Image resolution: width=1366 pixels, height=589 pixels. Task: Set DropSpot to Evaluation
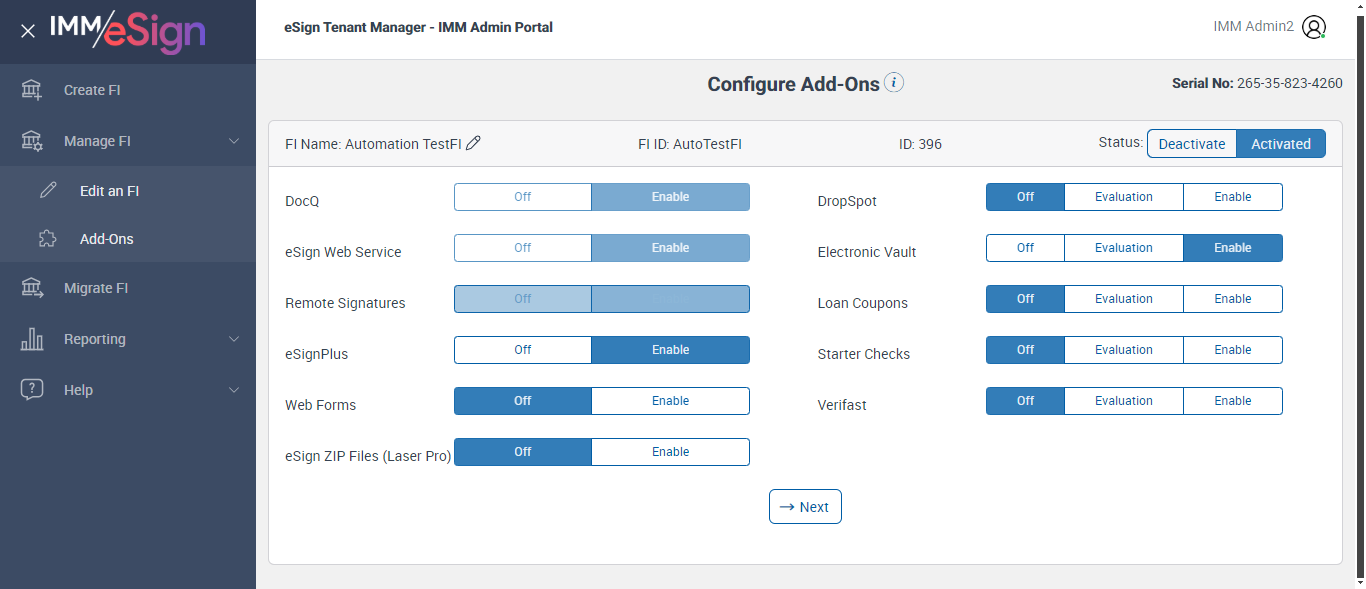(1123, 197)
